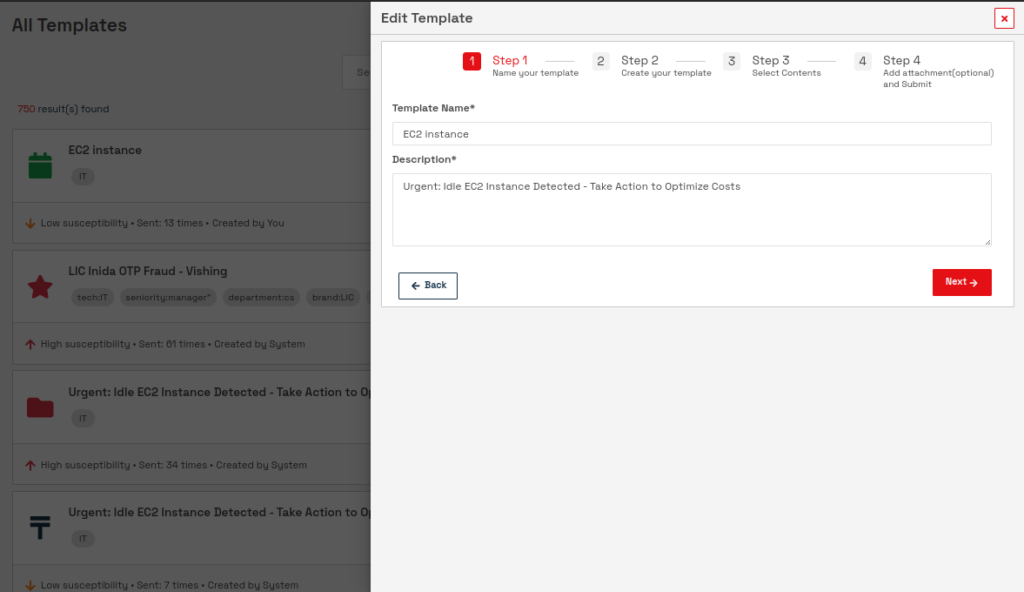Viewport: 1024px width, 592px height.
Task: Select Step 2 Create your template
Action: tap(665, 66)
